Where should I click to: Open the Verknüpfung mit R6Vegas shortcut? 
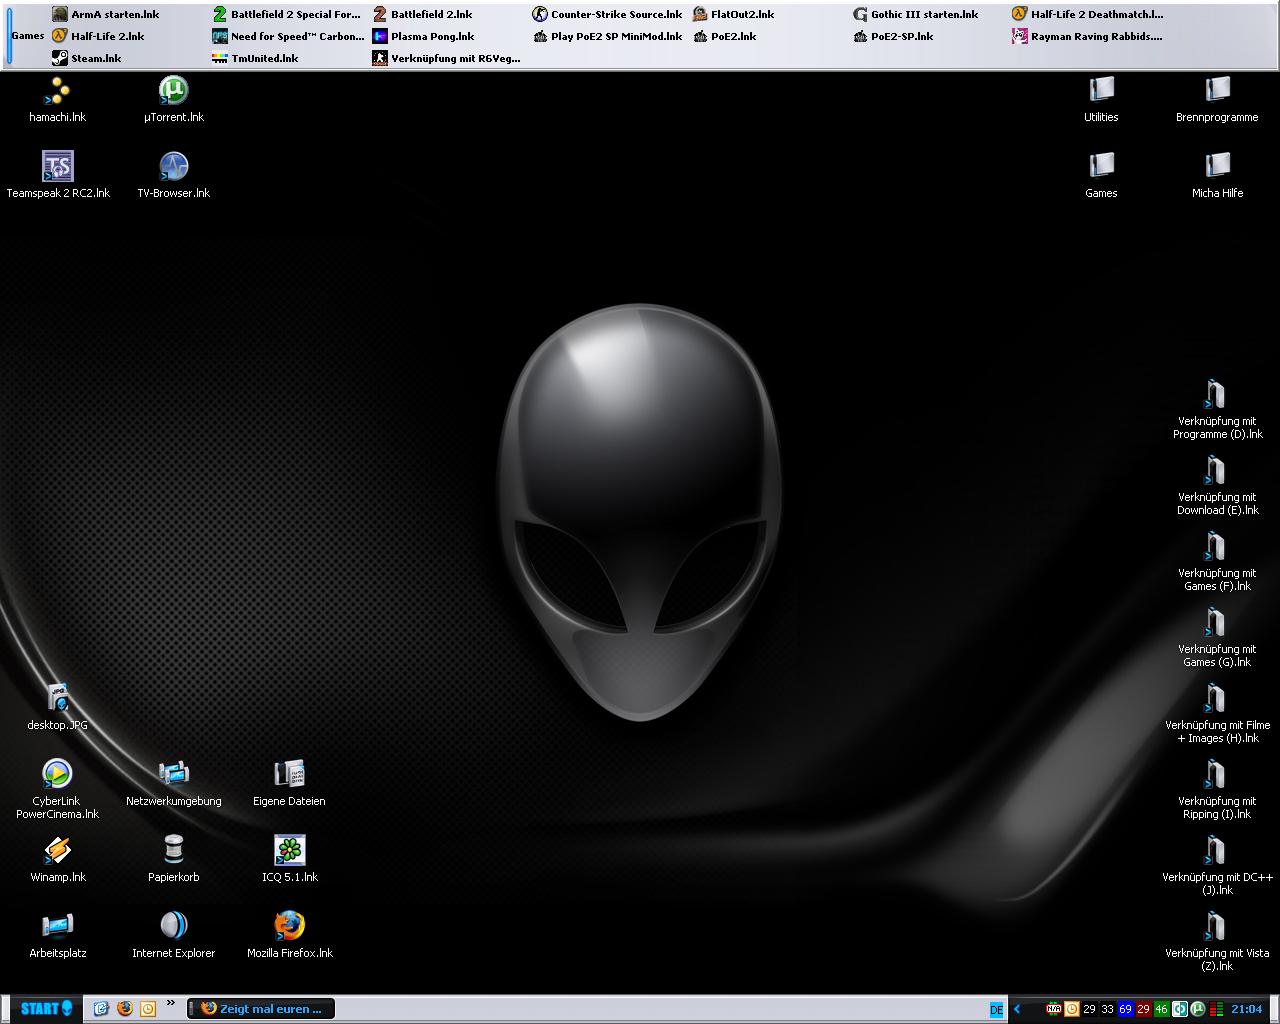(x=447, y=58)
